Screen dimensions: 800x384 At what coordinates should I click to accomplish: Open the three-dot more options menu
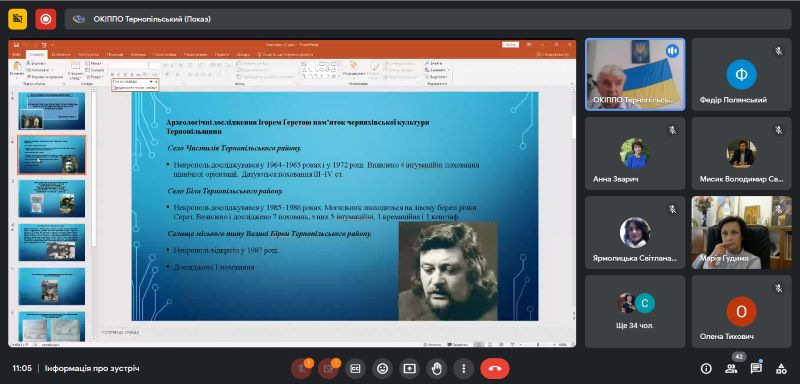pos(464,368)
